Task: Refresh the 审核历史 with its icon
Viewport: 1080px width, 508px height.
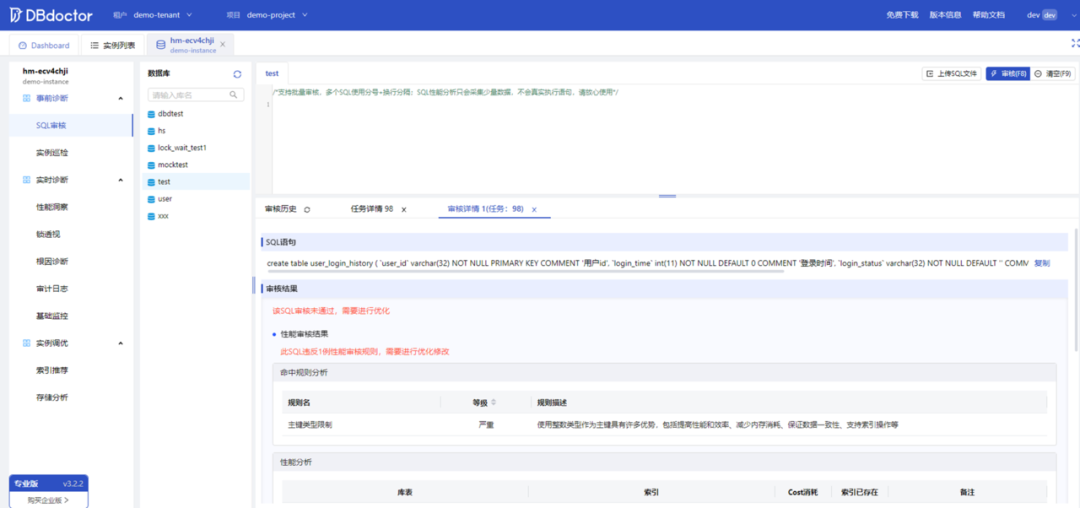Action: click(307, 209)
